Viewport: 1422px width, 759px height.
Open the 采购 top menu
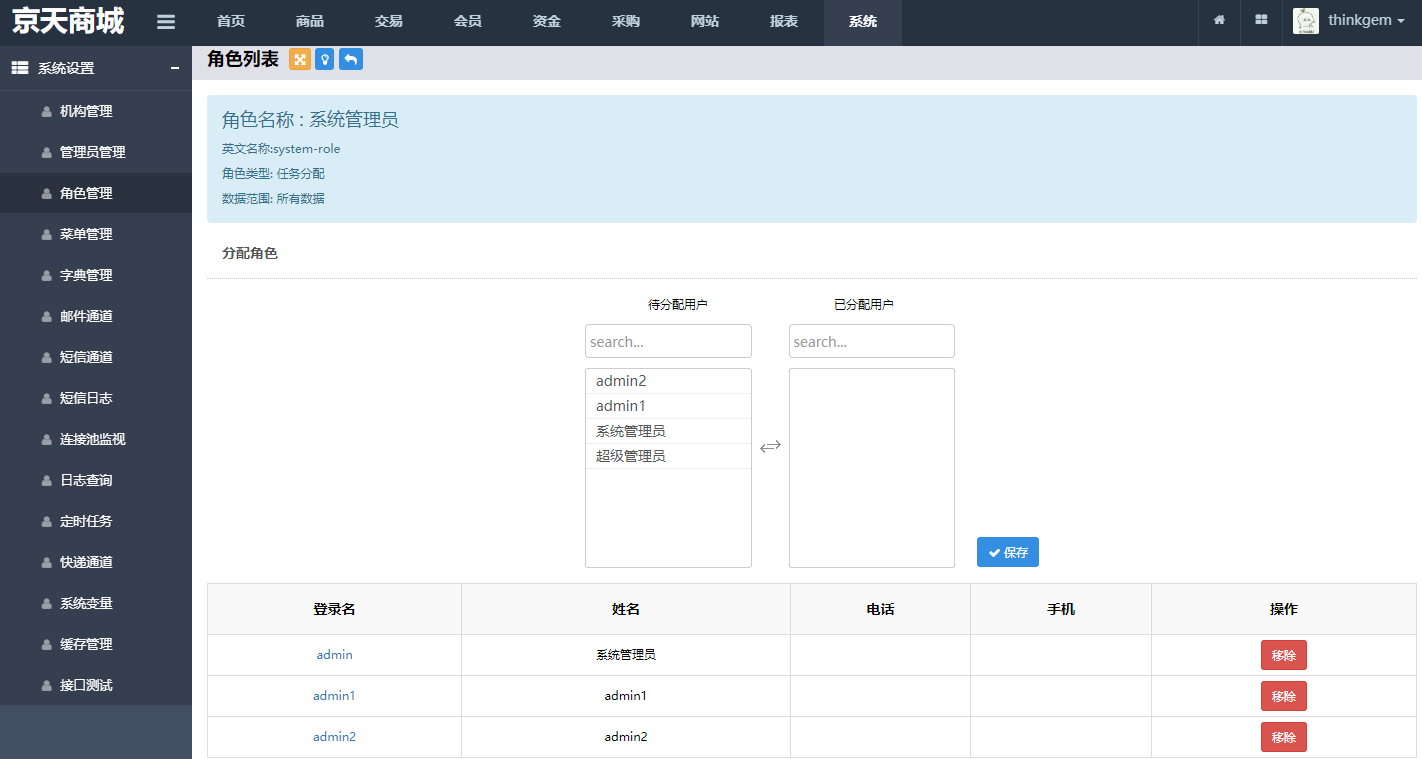click(x=626, y=22)
